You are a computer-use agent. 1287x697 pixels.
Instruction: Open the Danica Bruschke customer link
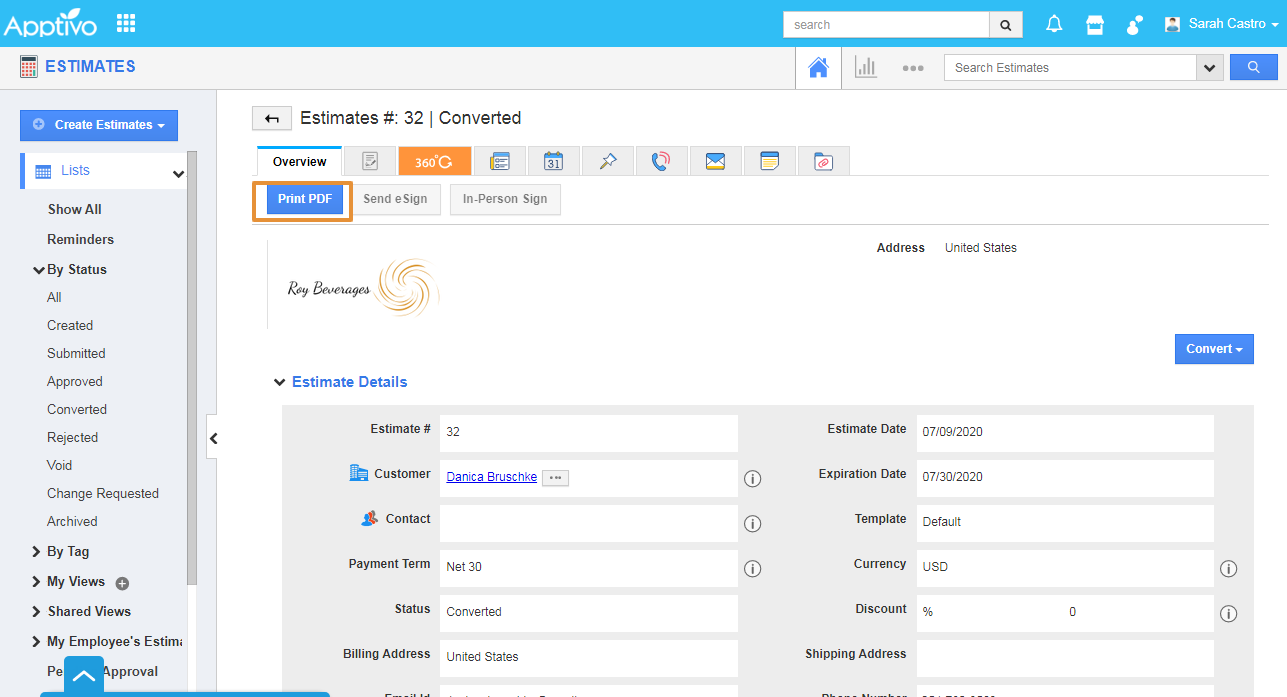pos(491,477)
